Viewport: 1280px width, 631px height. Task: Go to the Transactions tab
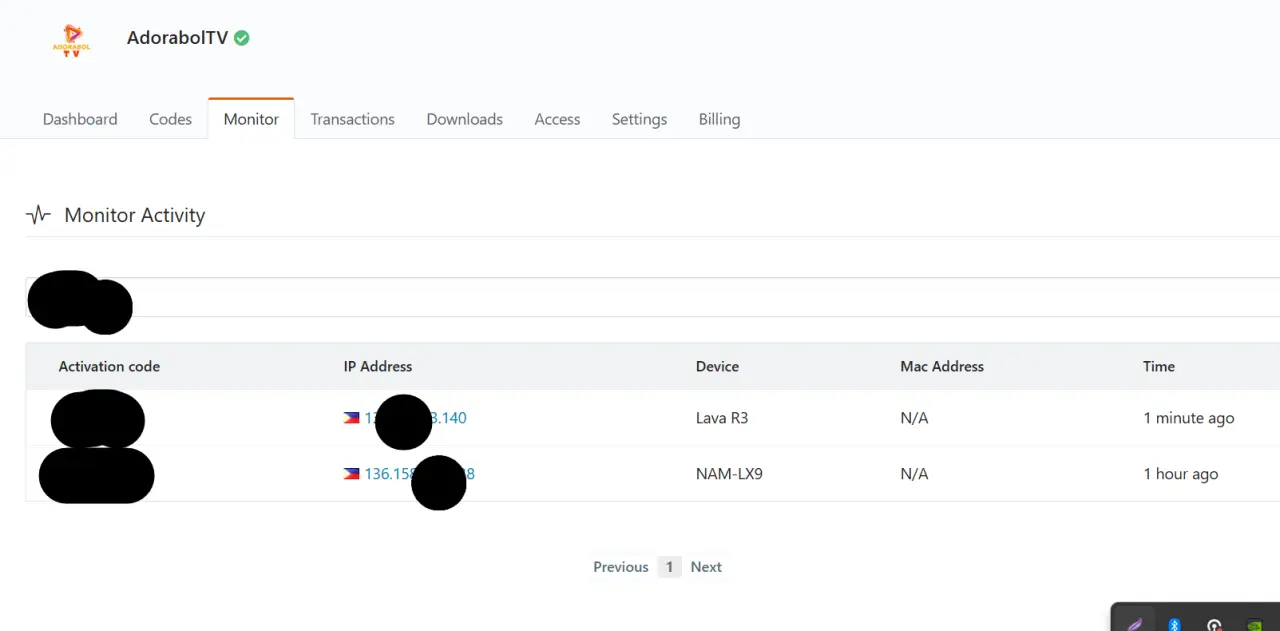pos(352,119)
